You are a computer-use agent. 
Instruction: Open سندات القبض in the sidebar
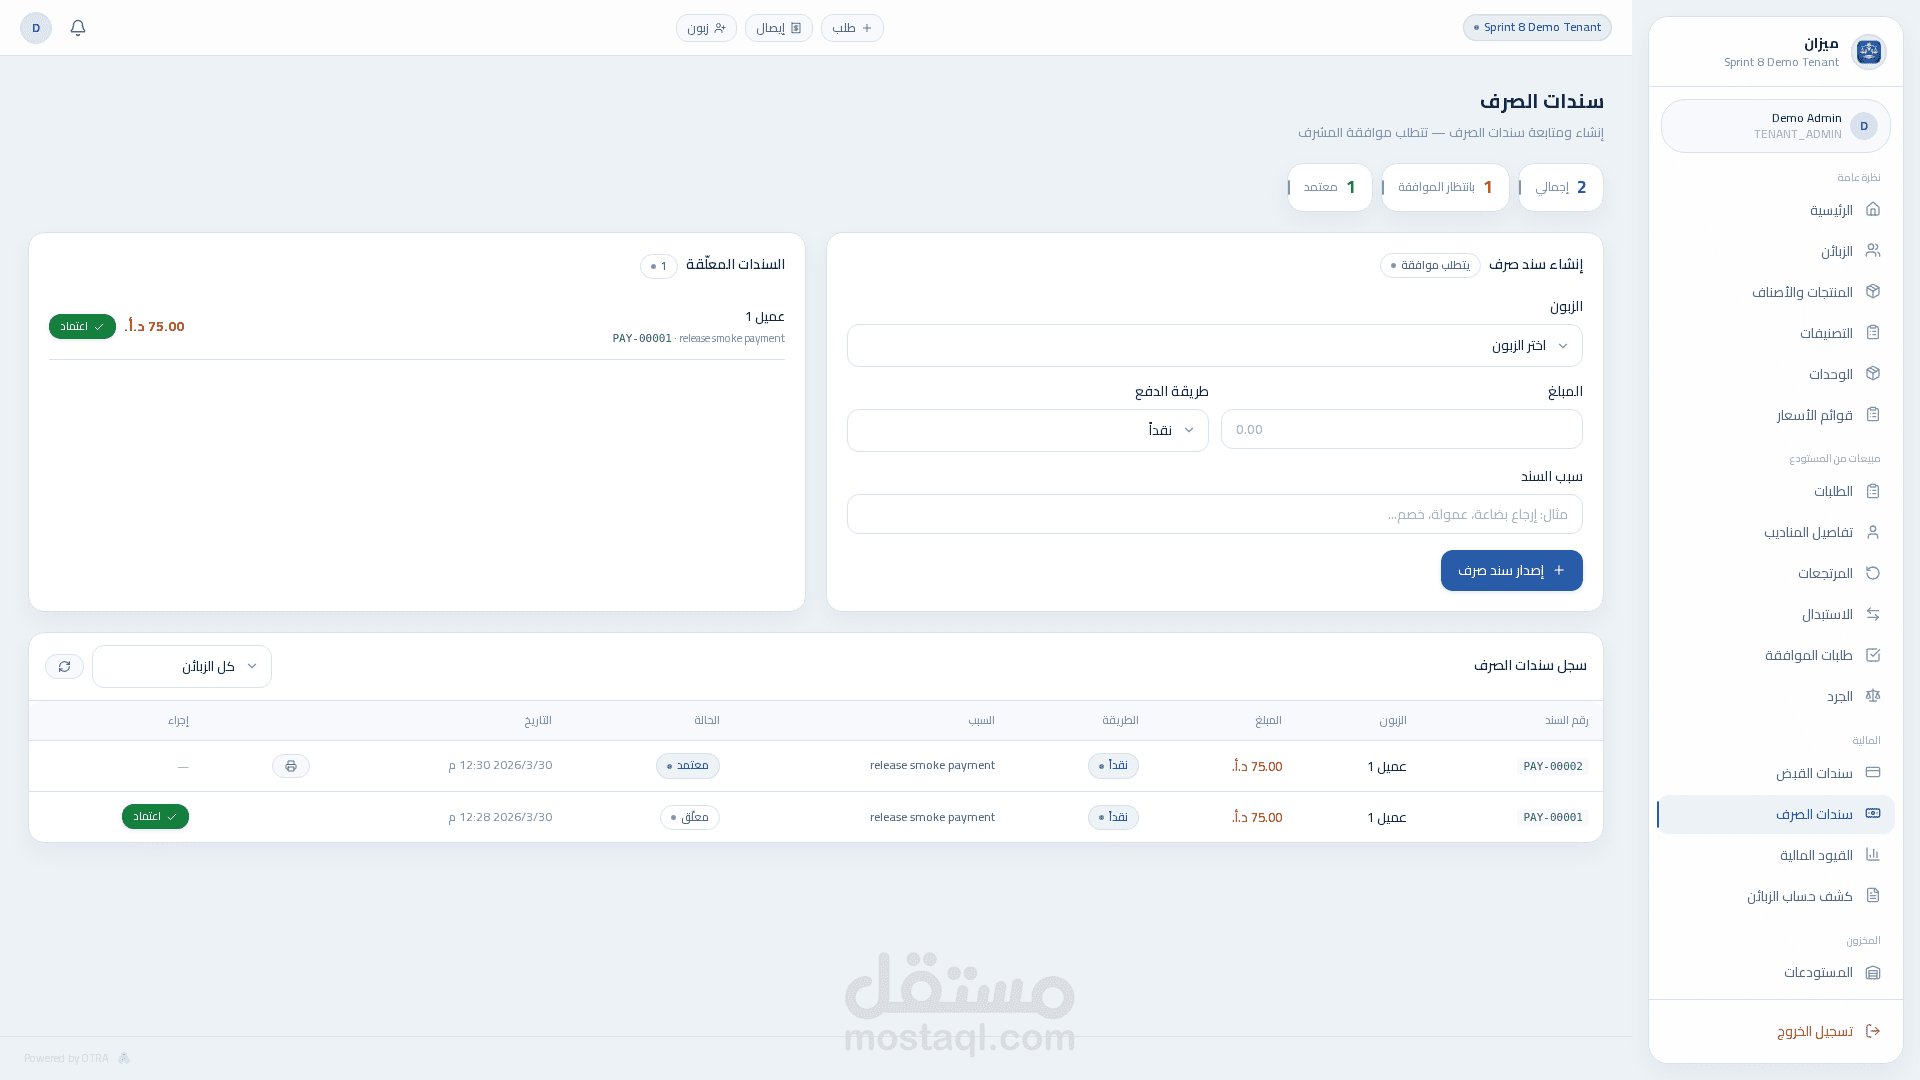pyautogui.click(x=1814, y=773)
